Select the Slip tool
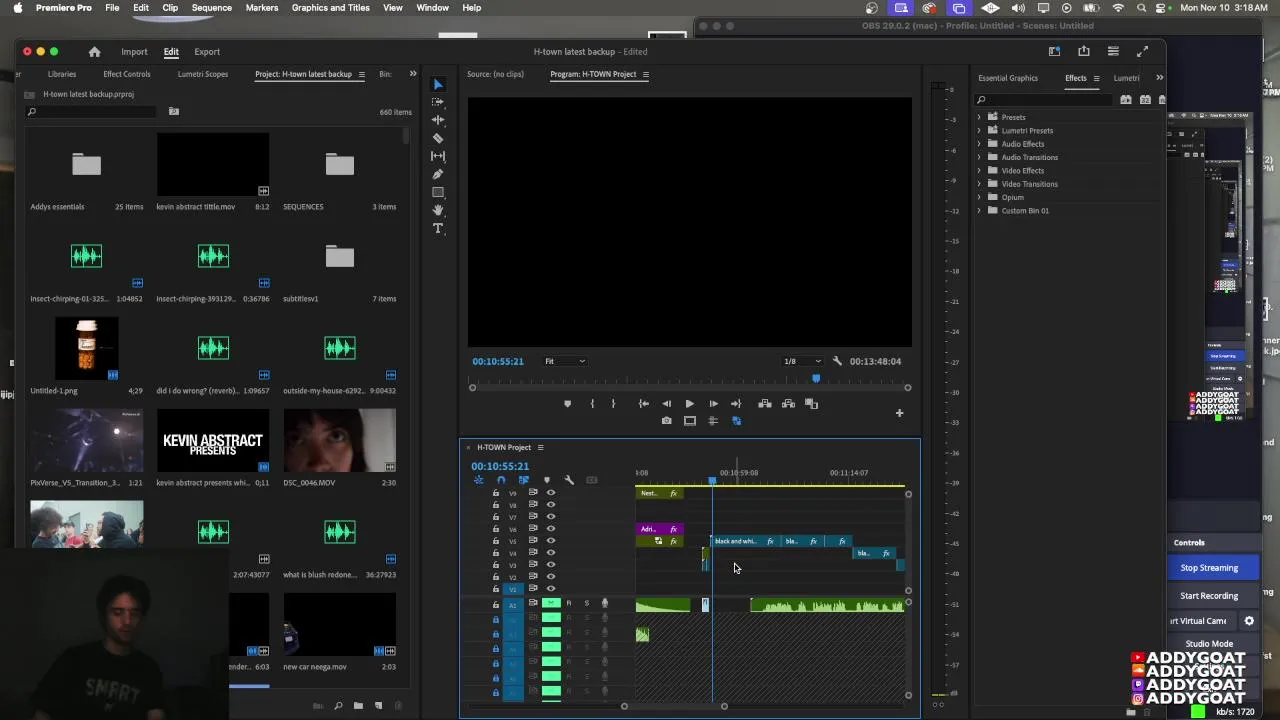 [438, 156]
